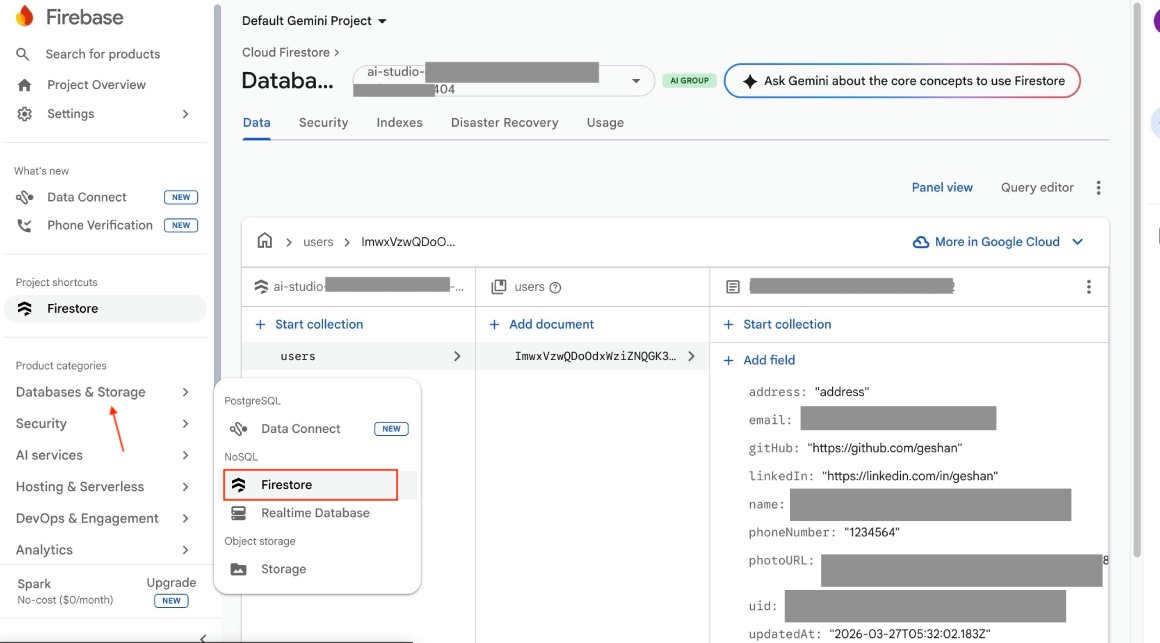This screenshot has width=1160, height=643.
Task: Switch to the Indexes tab
Action: click(x=399, y=122)
